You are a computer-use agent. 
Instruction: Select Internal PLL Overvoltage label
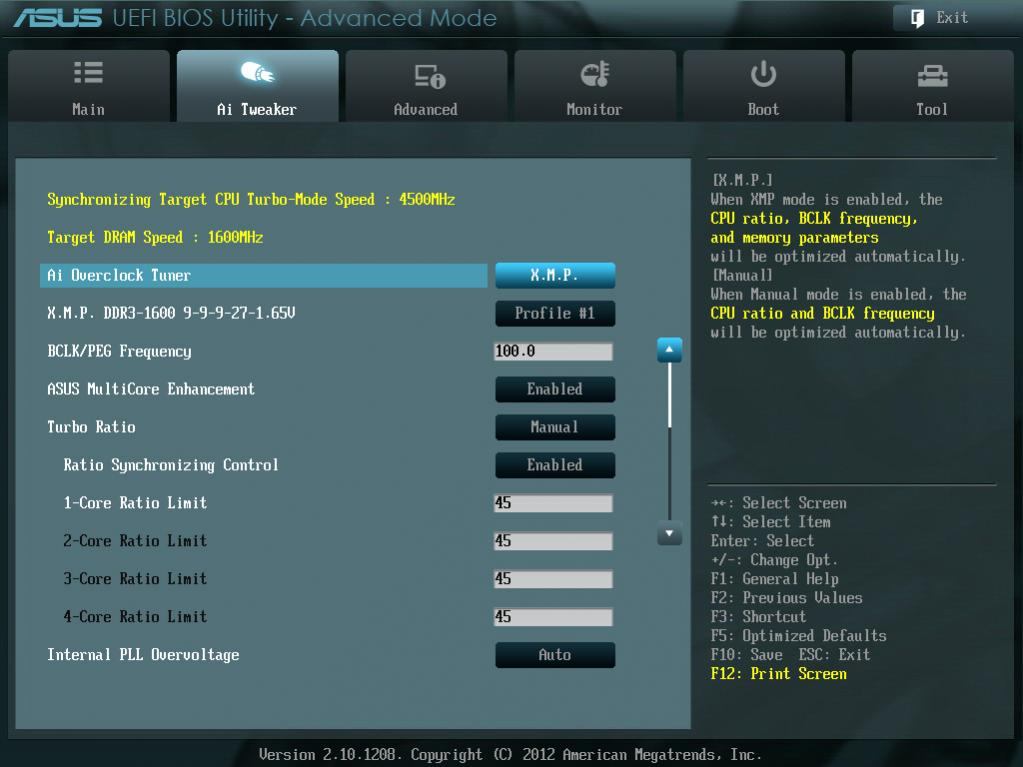click(x=143, y=655)
